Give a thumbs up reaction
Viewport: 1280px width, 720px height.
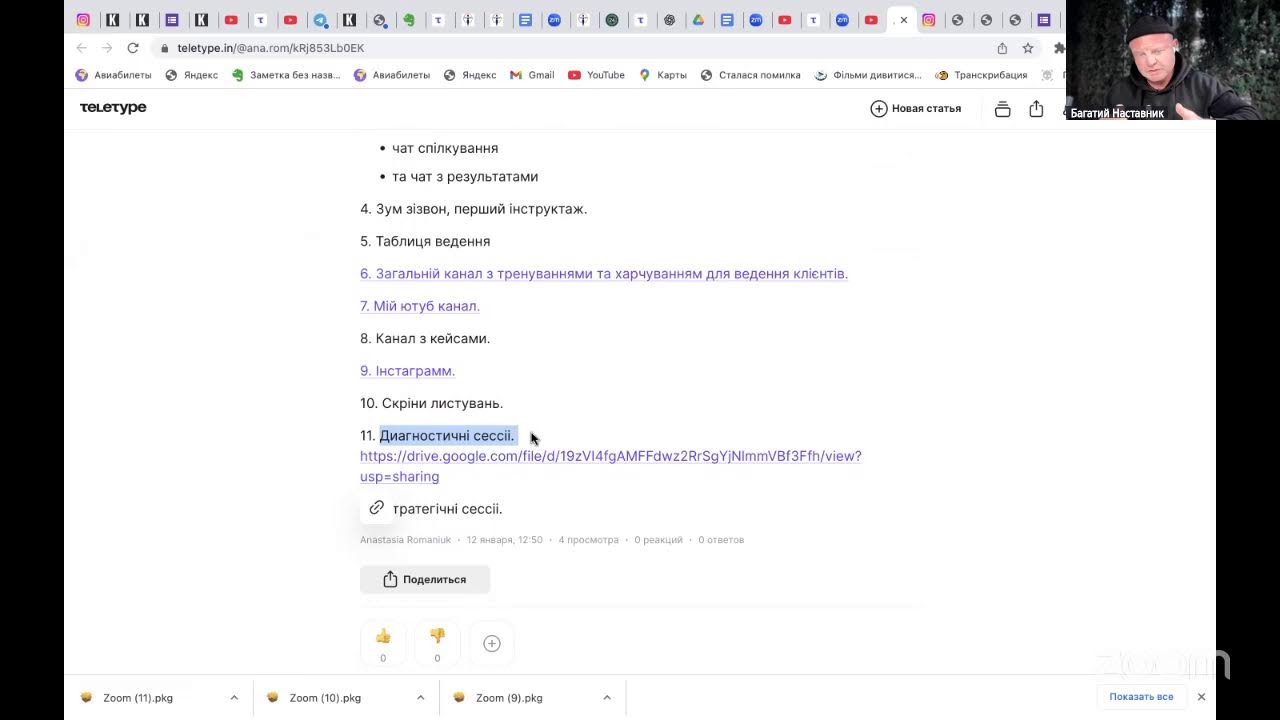point(383,643)
